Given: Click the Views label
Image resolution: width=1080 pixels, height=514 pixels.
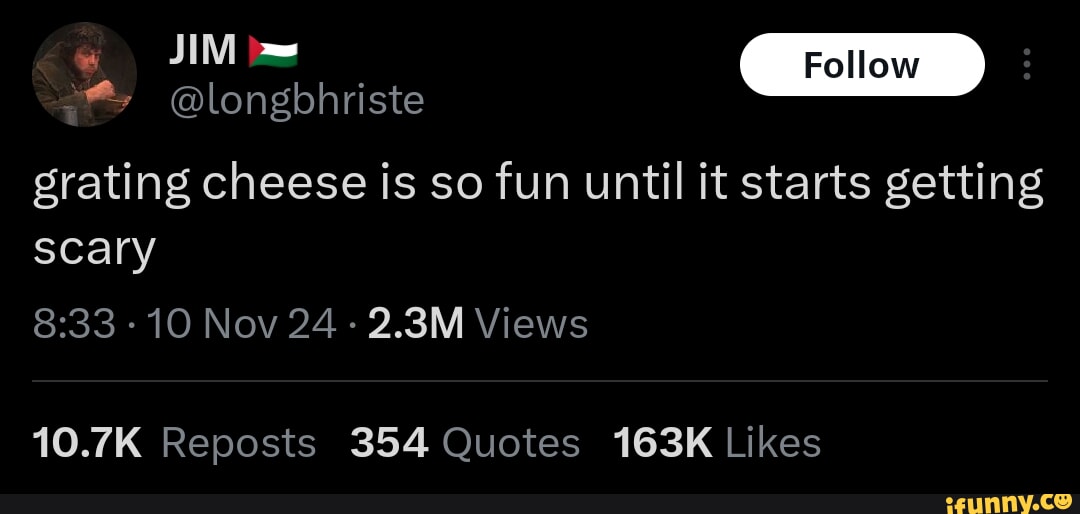Looking at the screenshot, I should pos(531,324).
